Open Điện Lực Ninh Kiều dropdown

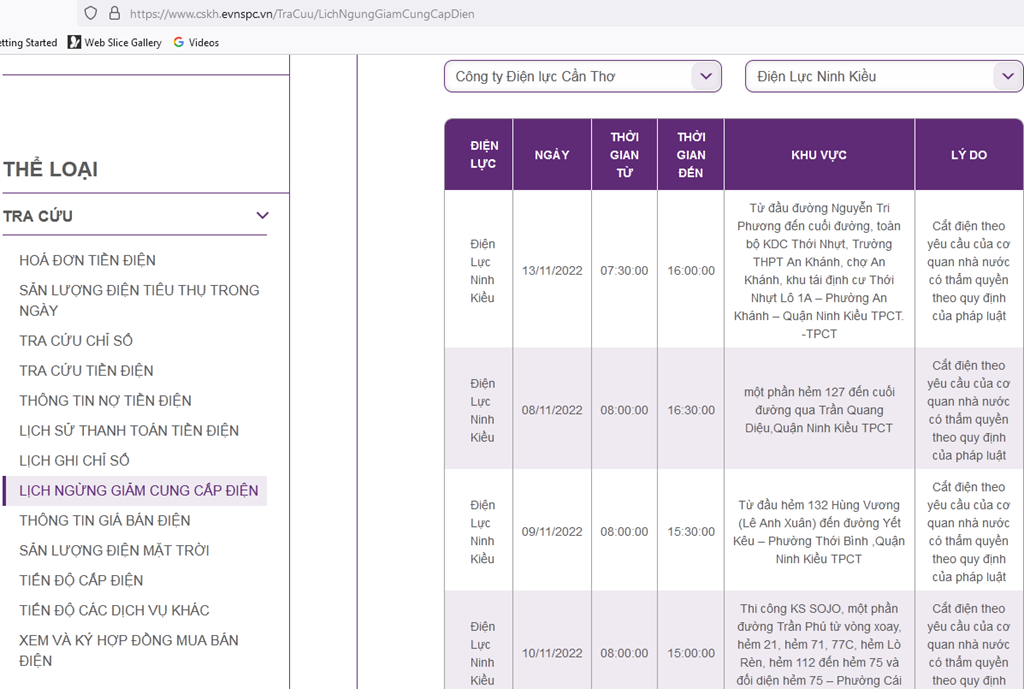coord(883,77)
